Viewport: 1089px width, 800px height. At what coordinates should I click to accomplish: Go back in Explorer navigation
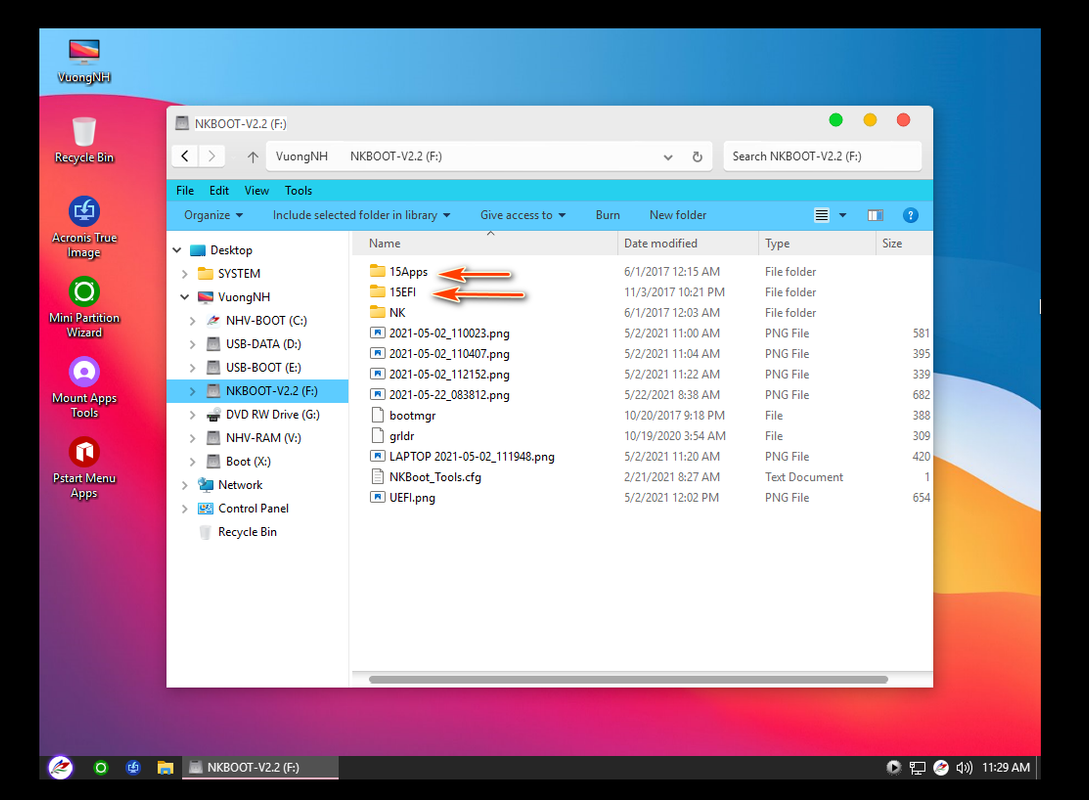coord(185,156)
